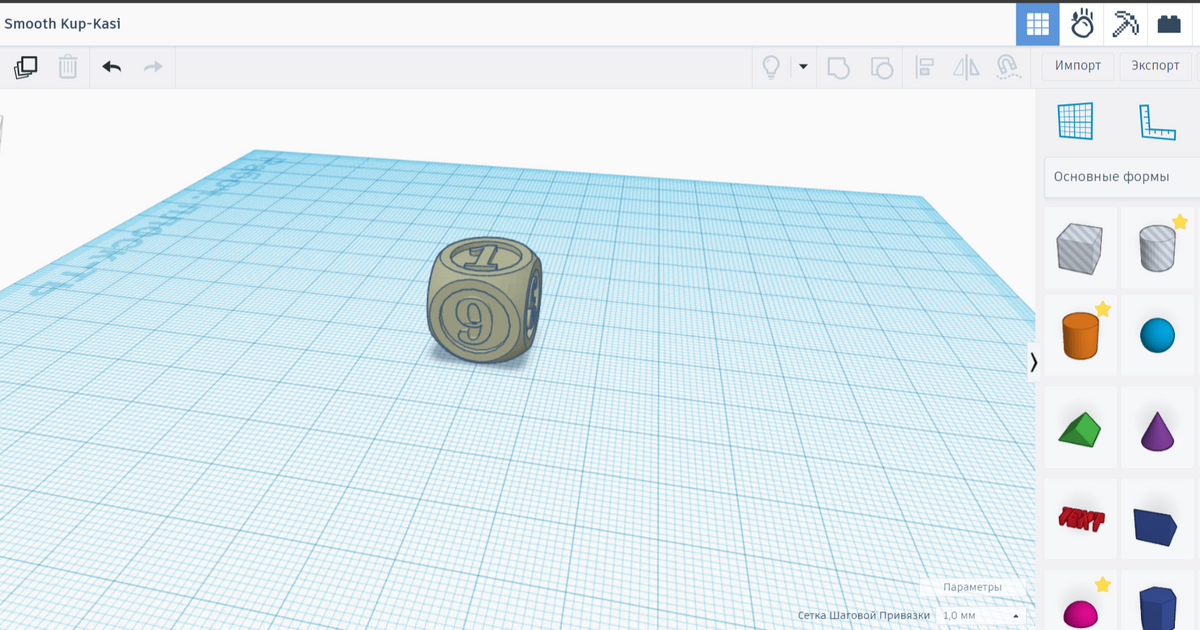Viewport: 1200px width, 630px height.
Task: Select the Ruler tool
Action: [1157, 121]
